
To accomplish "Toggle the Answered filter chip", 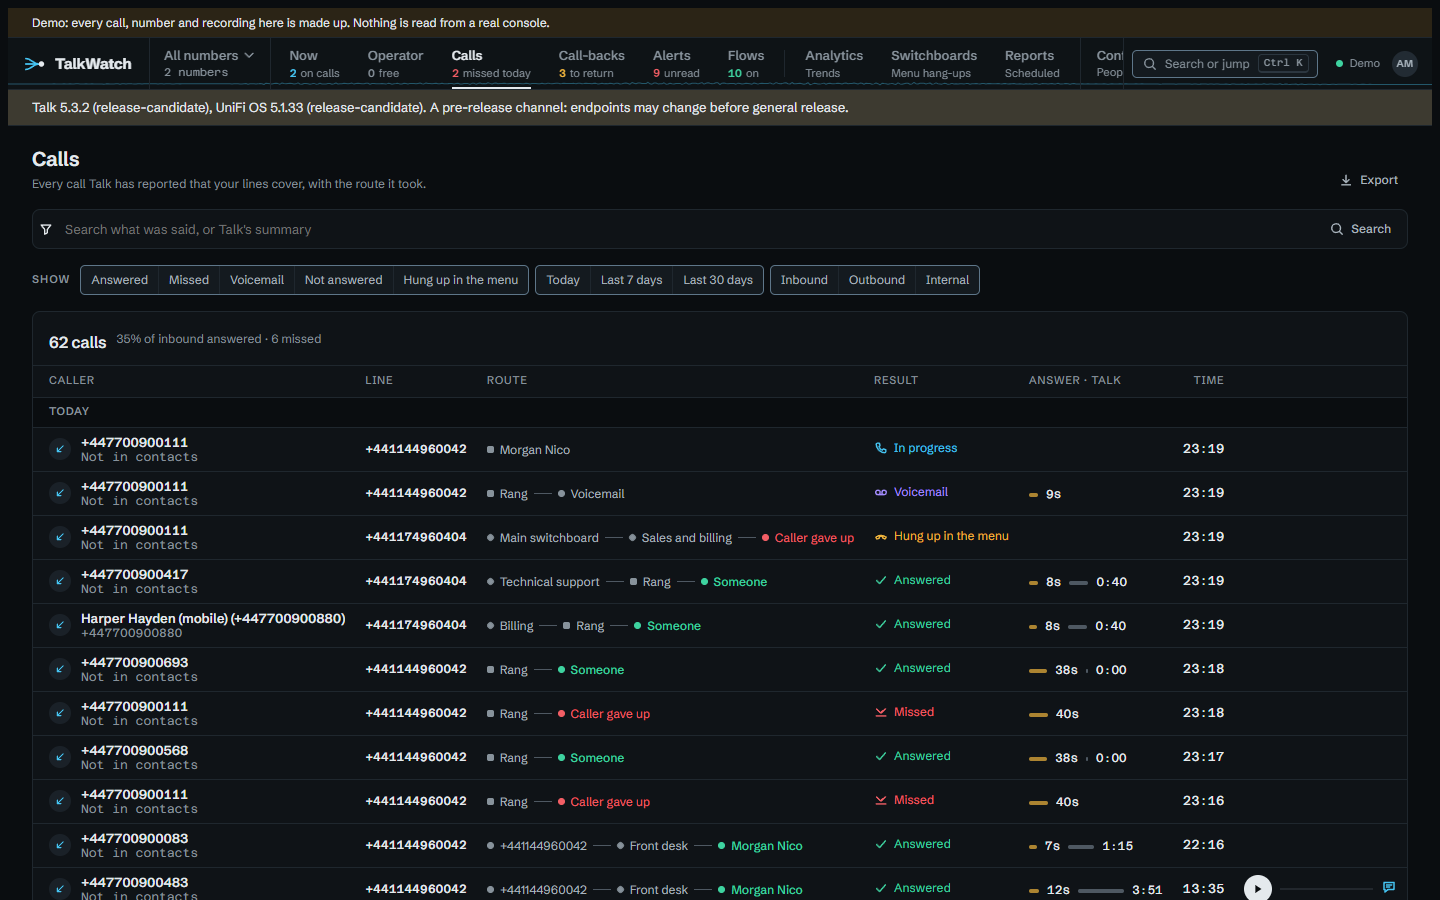I will click(x=120, y=280).
